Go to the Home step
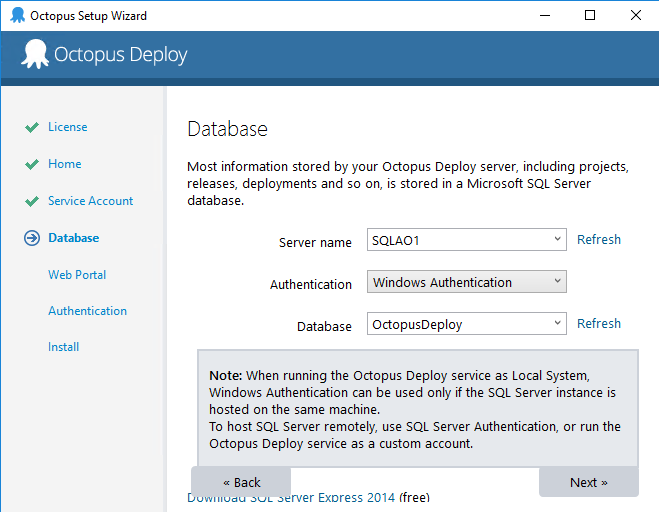This screenshot has width=659, height=512. pyautogui.click(x=65, y=164)
